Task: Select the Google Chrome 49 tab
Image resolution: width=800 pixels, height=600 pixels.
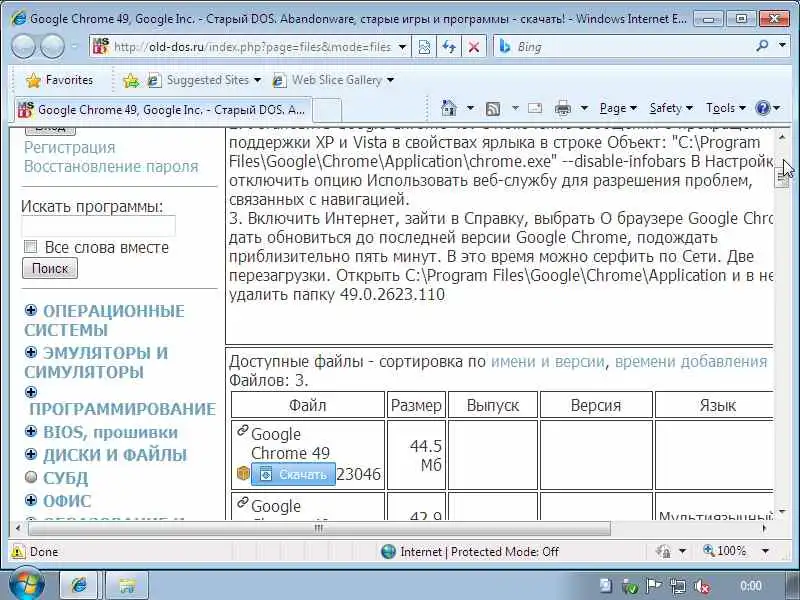Action: coord(162,110)
